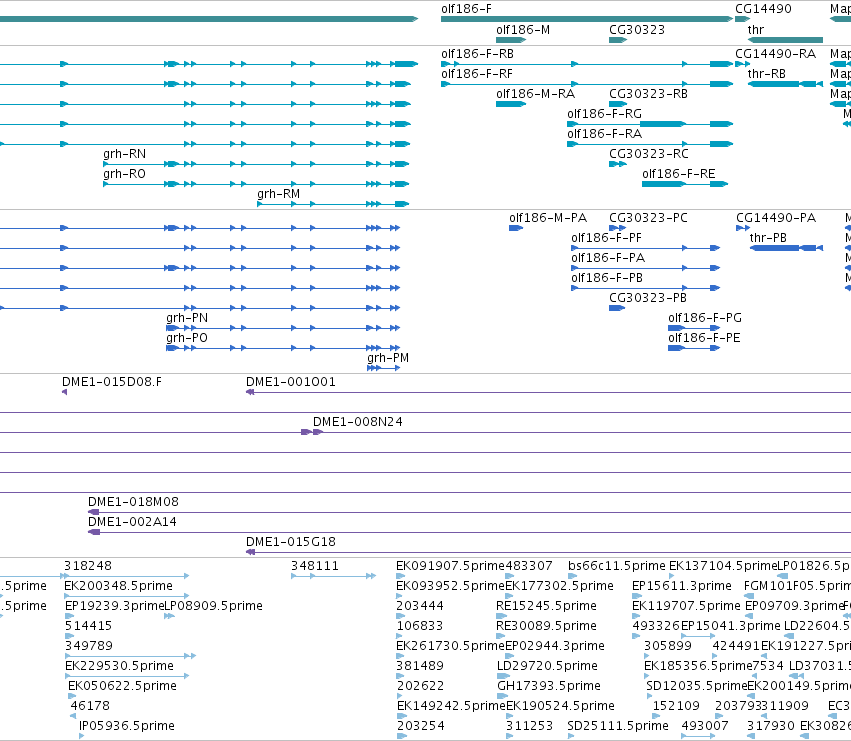
Task: Click the grh-PO protein label
Action: pyautogui.click(x=187, y=339)
